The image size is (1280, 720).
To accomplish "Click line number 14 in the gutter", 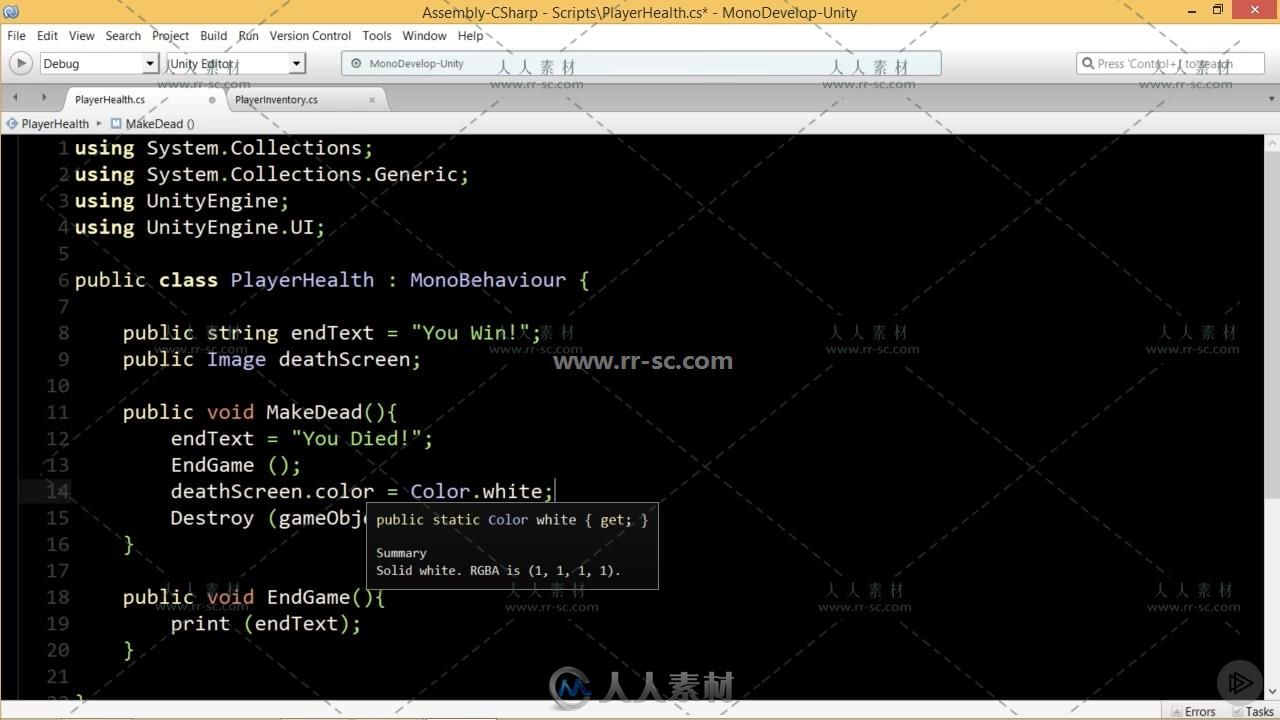I will point(58,491).
